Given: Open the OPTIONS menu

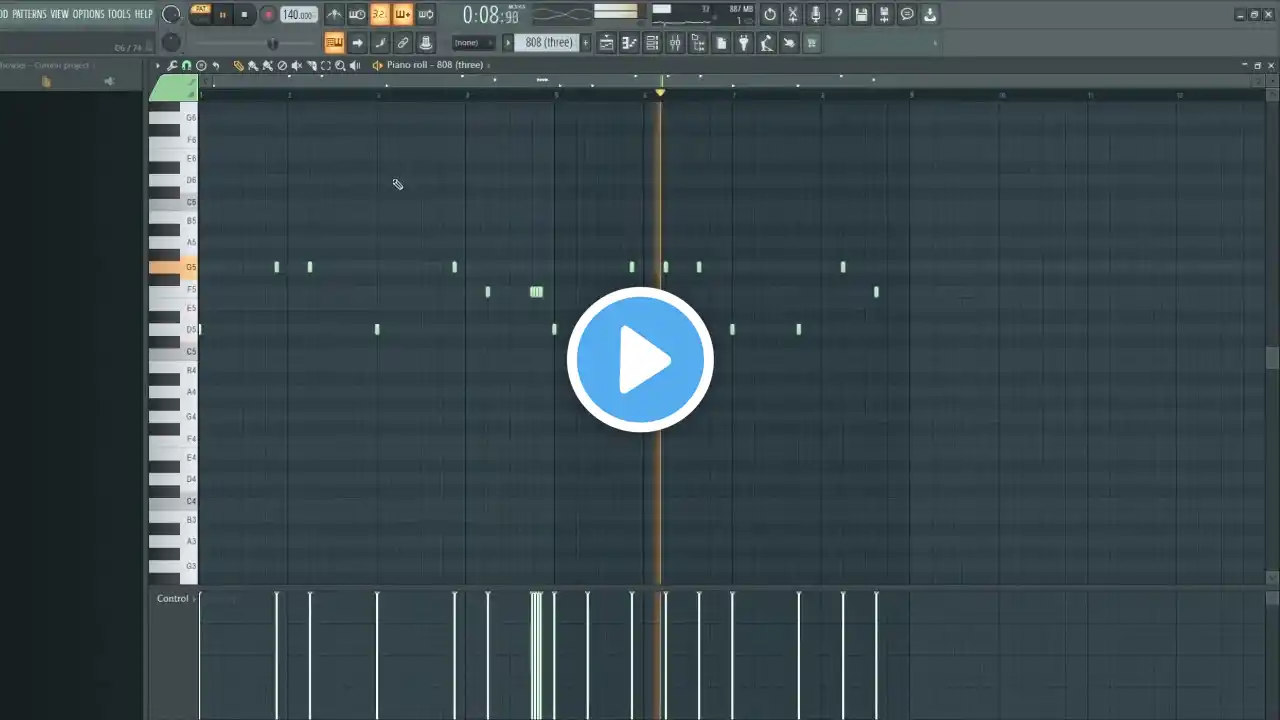Looking at the screenshot, I should (x=88, y=14).
